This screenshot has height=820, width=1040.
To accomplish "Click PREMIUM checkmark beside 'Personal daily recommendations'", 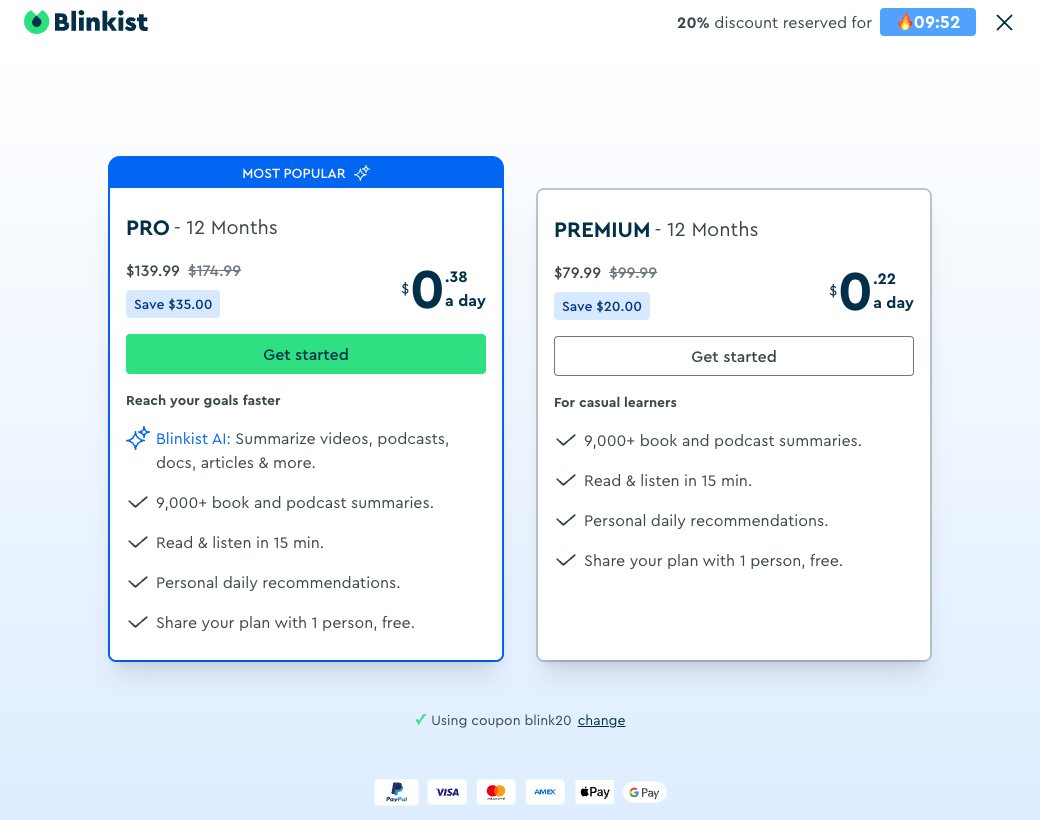I will pos(565,520).
